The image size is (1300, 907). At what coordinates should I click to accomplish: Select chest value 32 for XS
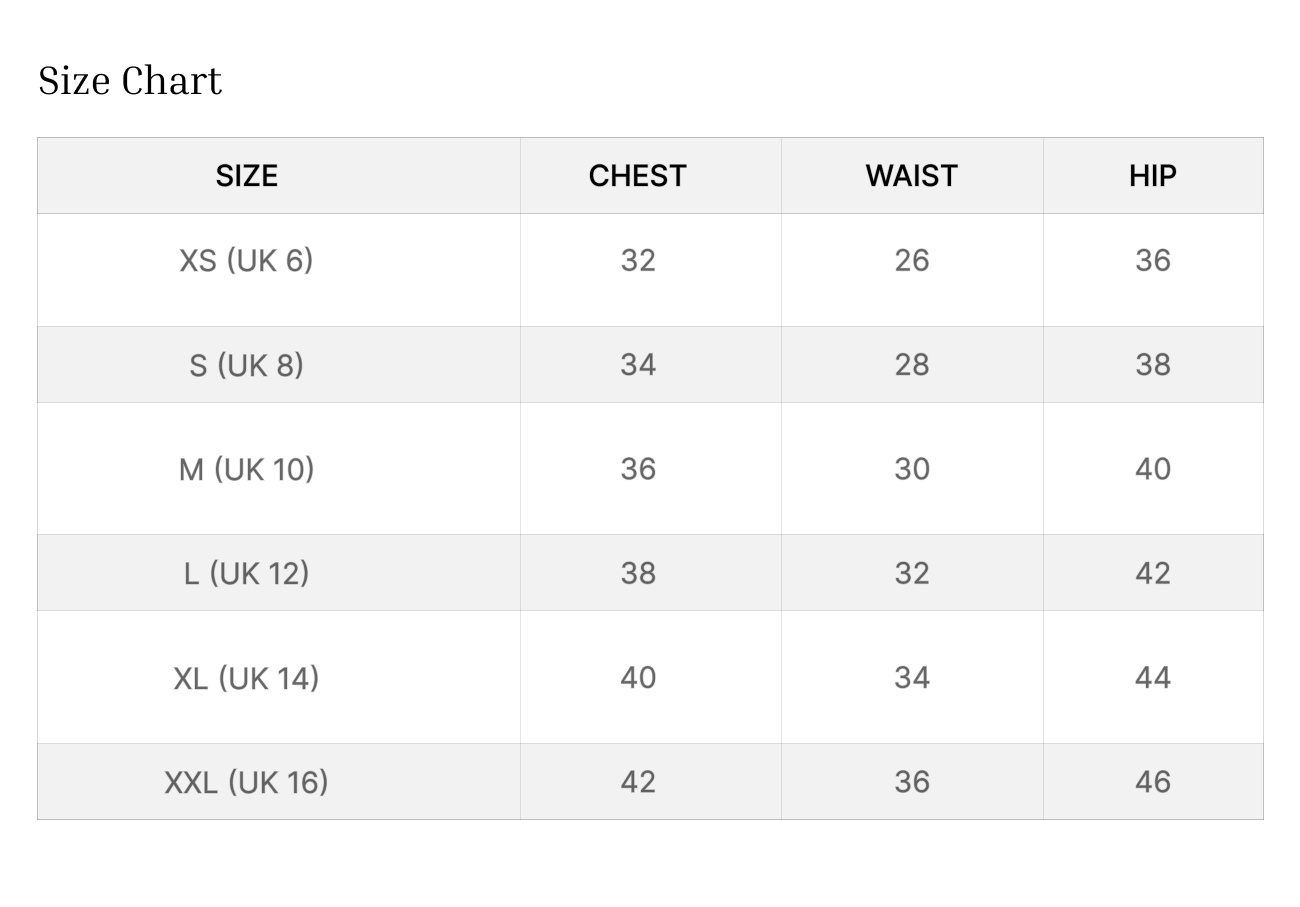point(638,261)
